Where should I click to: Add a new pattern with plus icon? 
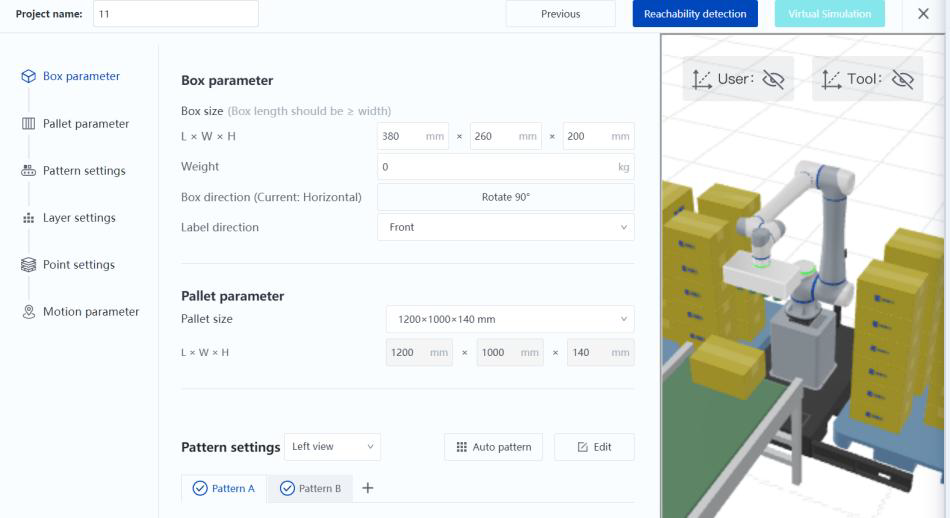coord(367,488)
